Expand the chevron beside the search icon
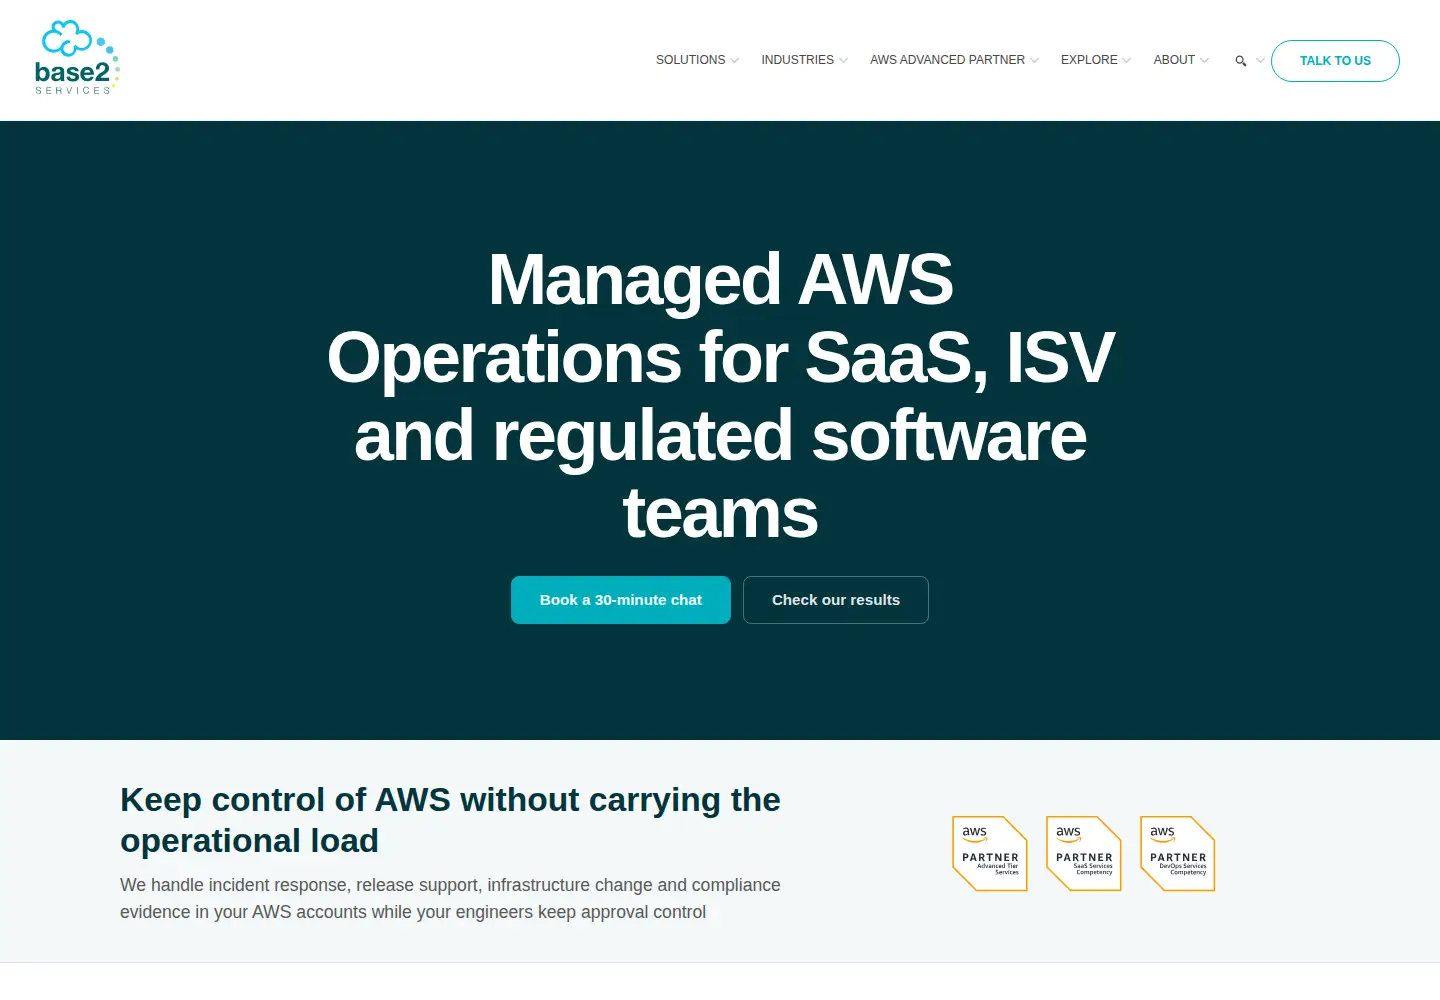Image resolution: width=1440 pixels, height=1000 pixels. pos(1260,61)
